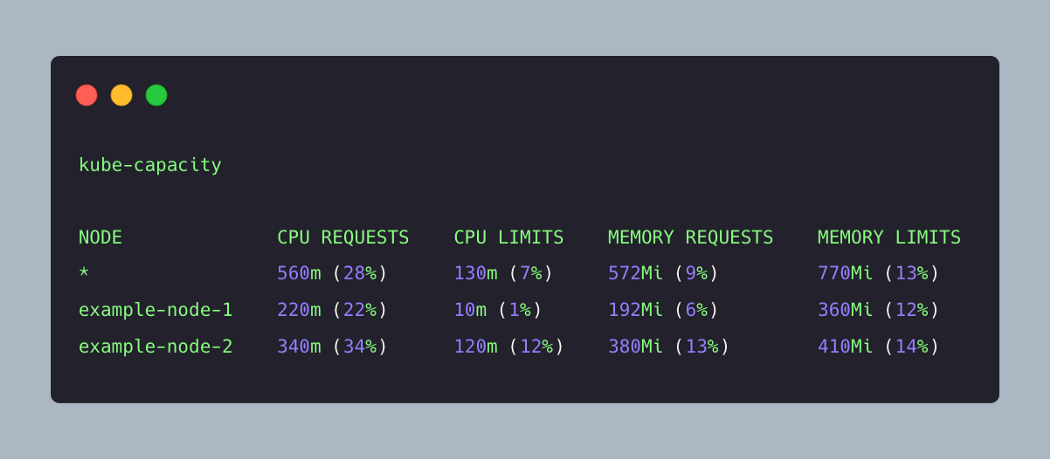Screen dimensions: 1050x459
Task: Click the asterisk totals row label
Action: (84, 273)
